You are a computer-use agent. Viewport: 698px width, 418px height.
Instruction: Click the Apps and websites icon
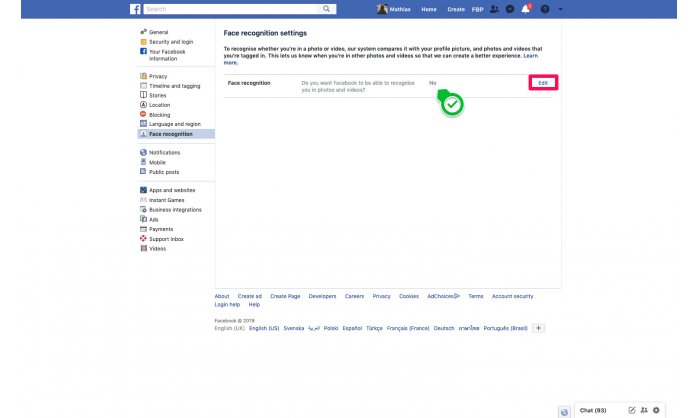143,190
